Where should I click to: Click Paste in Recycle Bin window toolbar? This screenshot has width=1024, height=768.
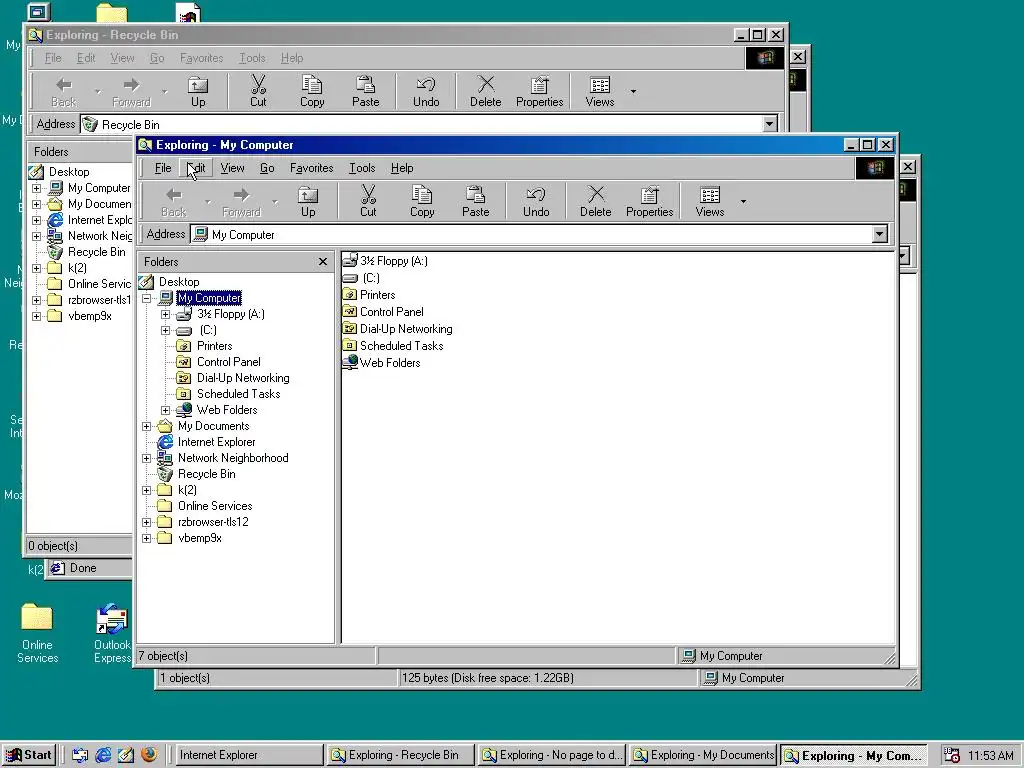(x=366, y=91)
